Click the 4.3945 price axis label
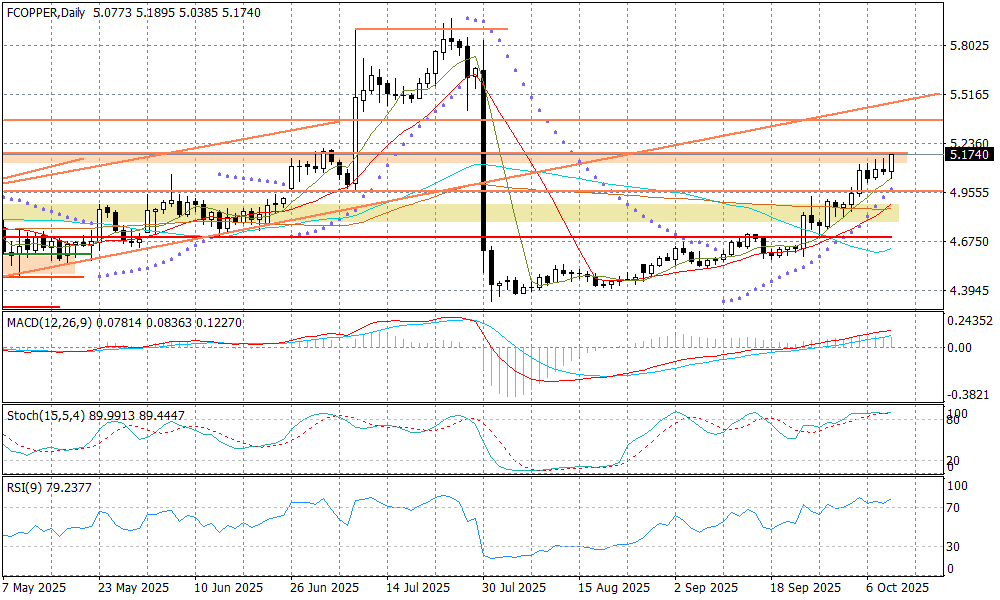 pos(968,291)
